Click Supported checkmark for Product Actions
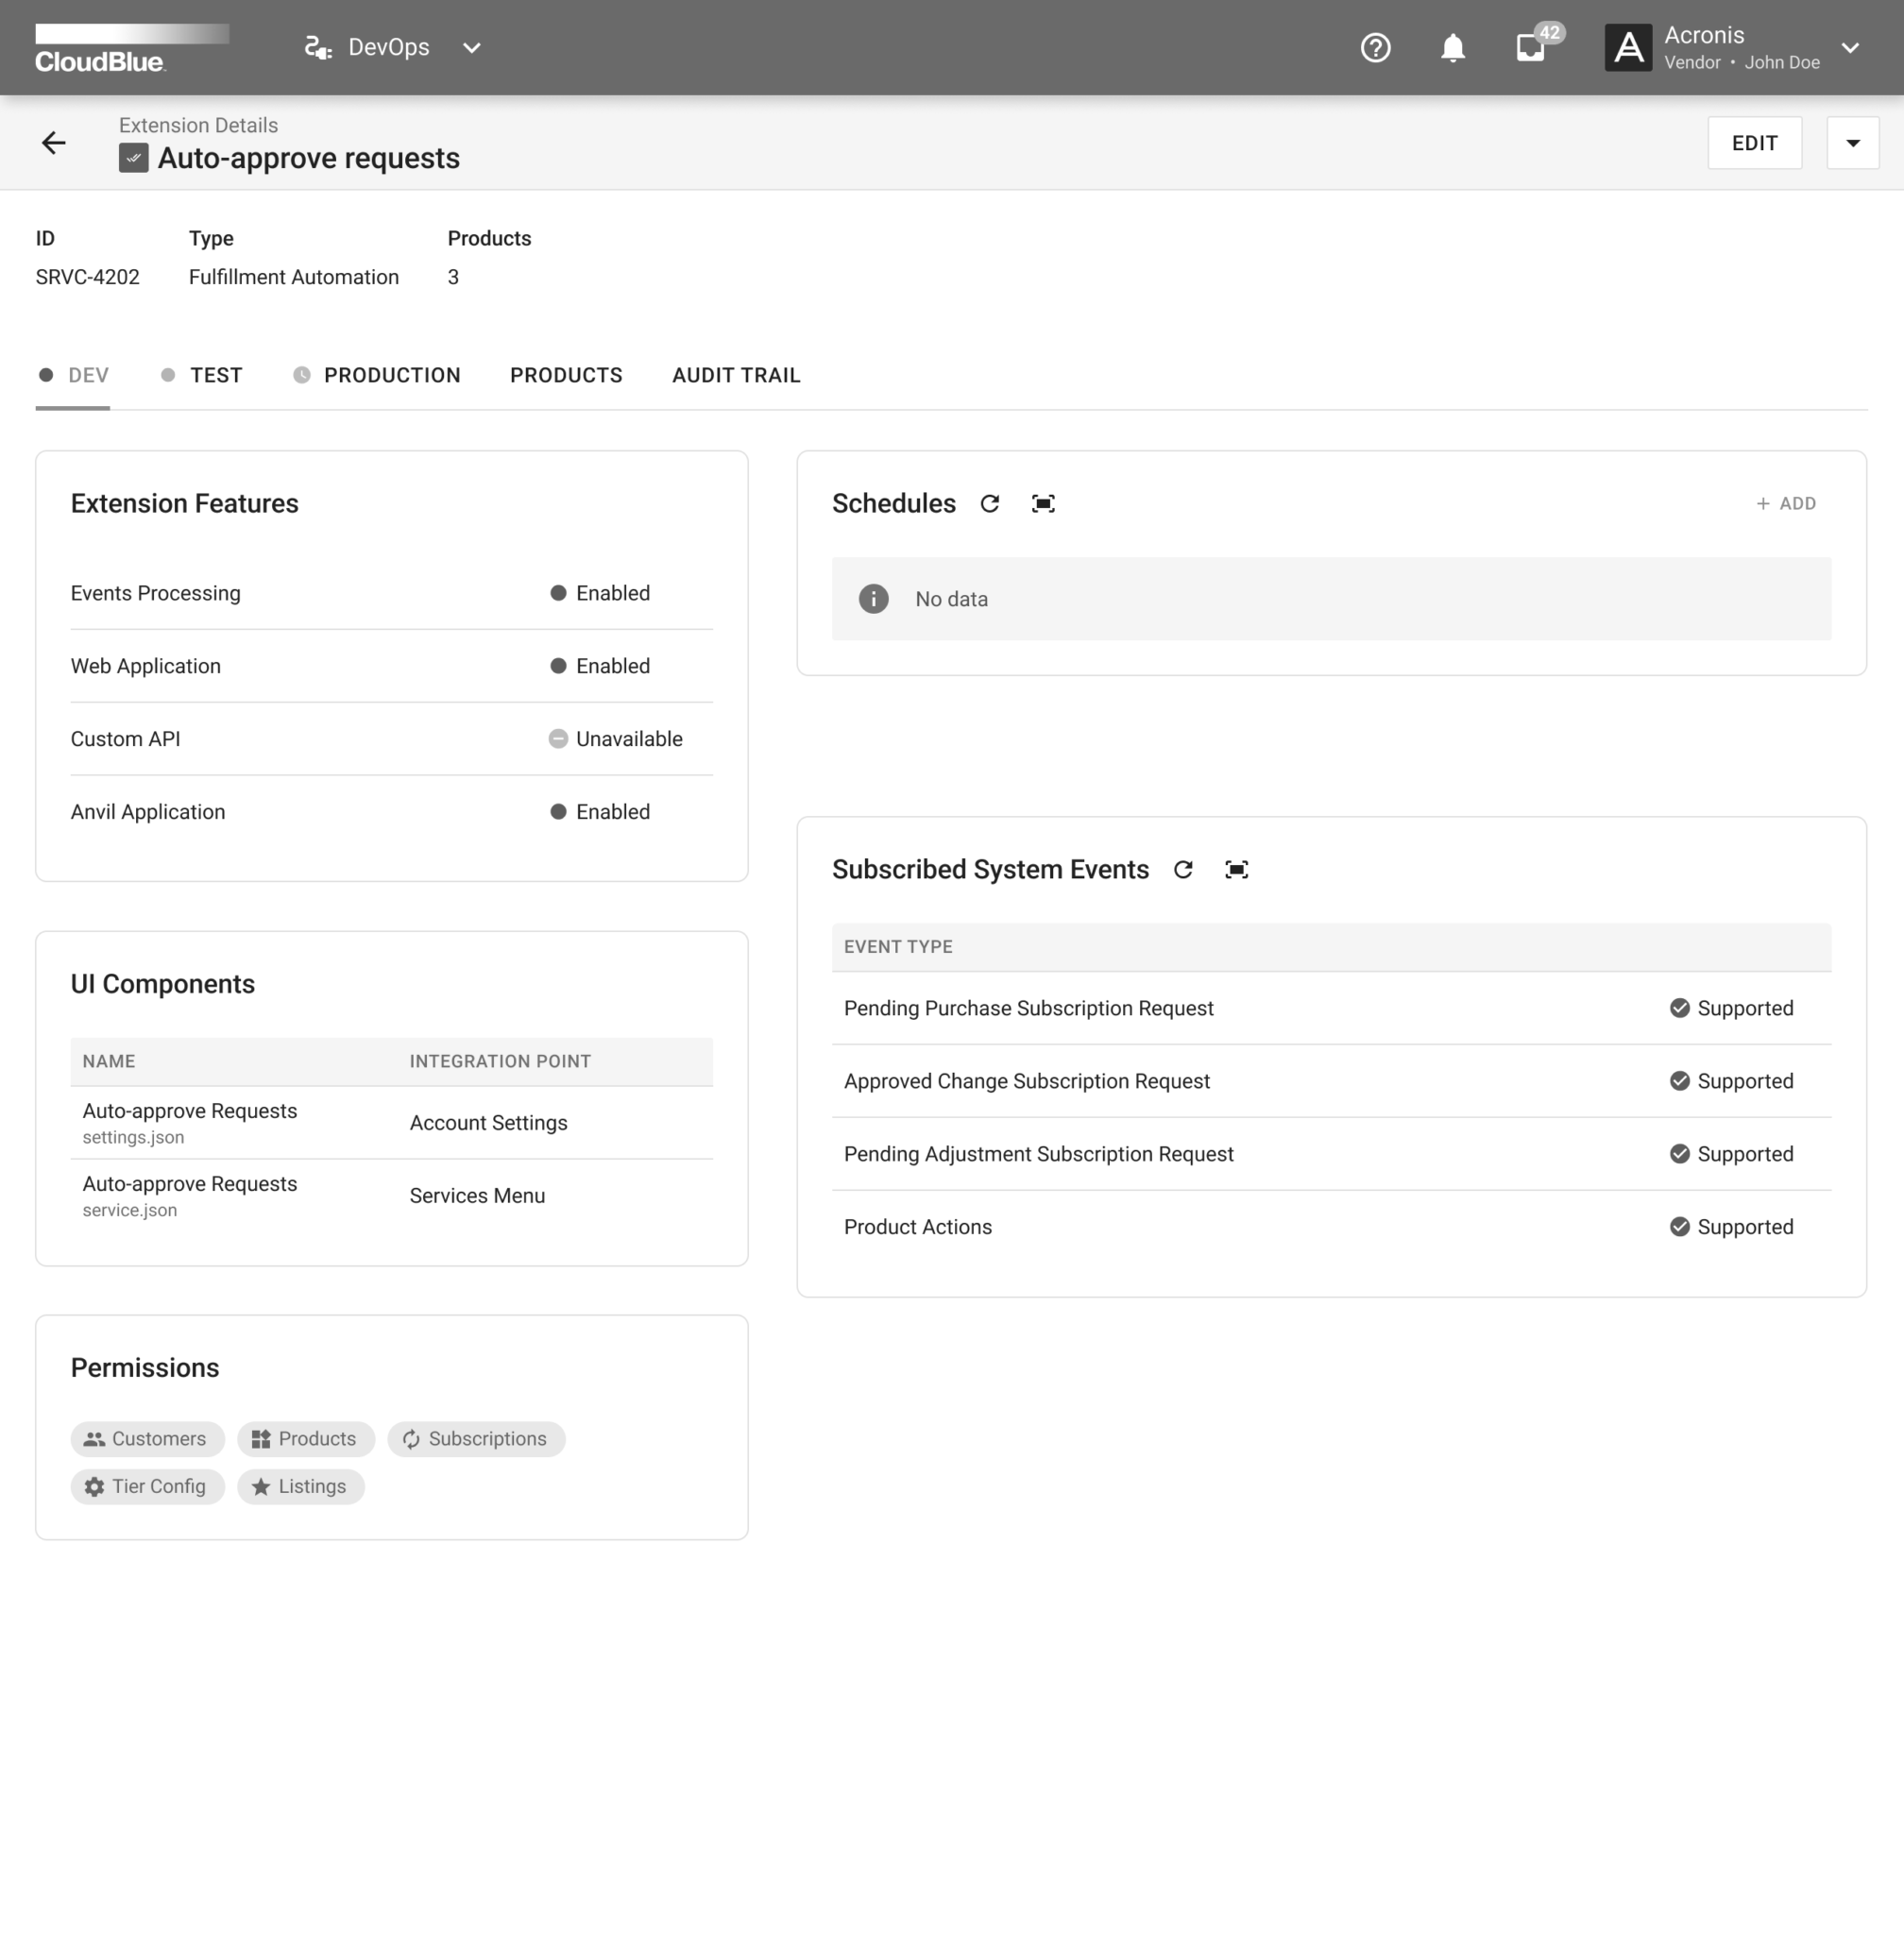This screenshot has height=1934, width=1904. pos(1680,1226)
